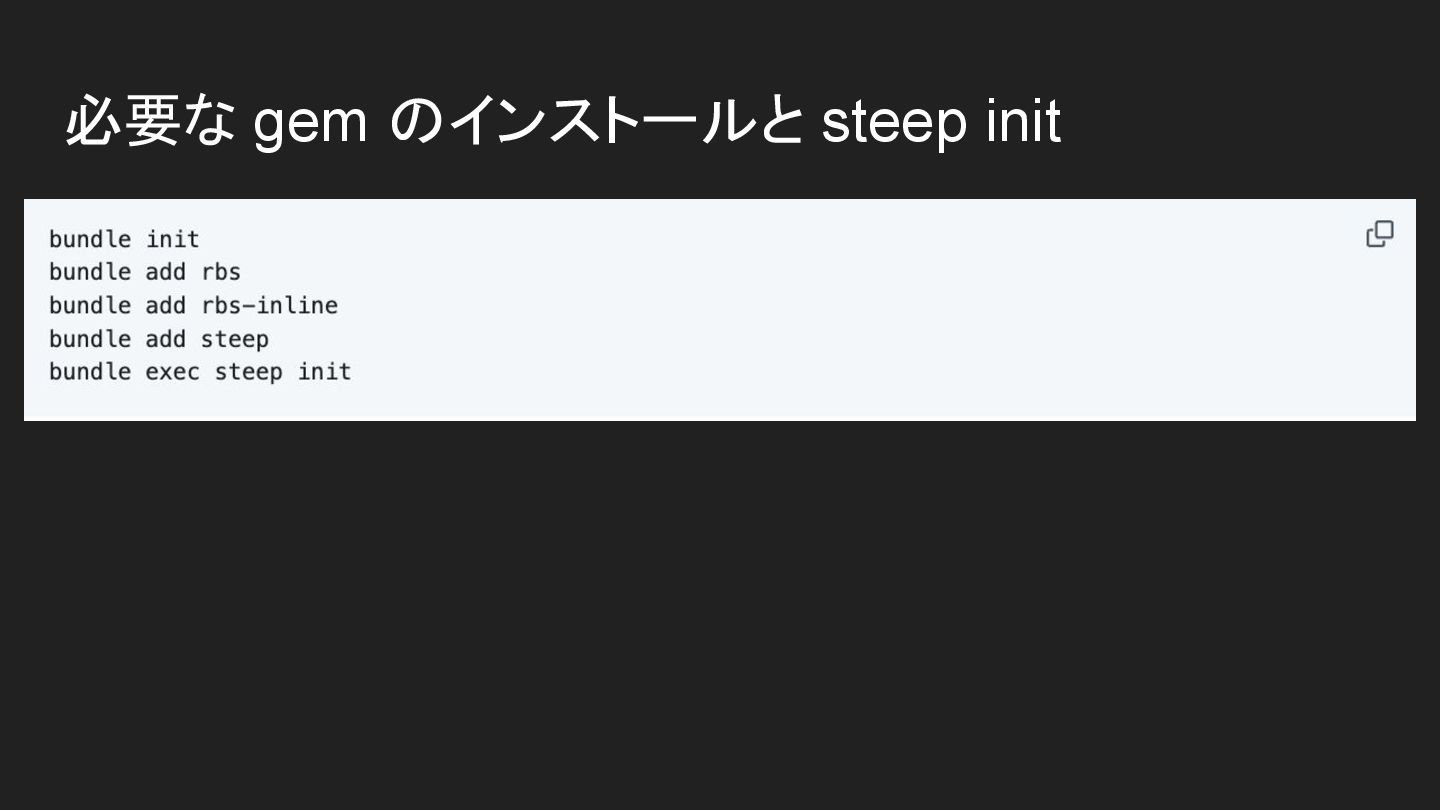
Task: Click "add" in the second code line
Action: coord(165,272)
